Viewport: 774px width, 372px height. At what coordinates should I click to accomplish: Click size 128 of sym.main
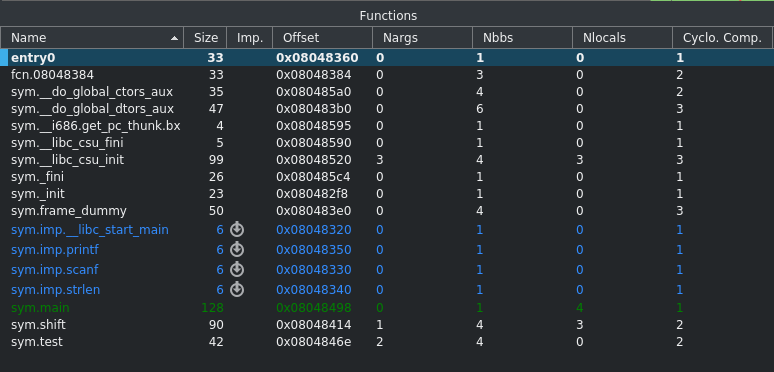point(212,308)
